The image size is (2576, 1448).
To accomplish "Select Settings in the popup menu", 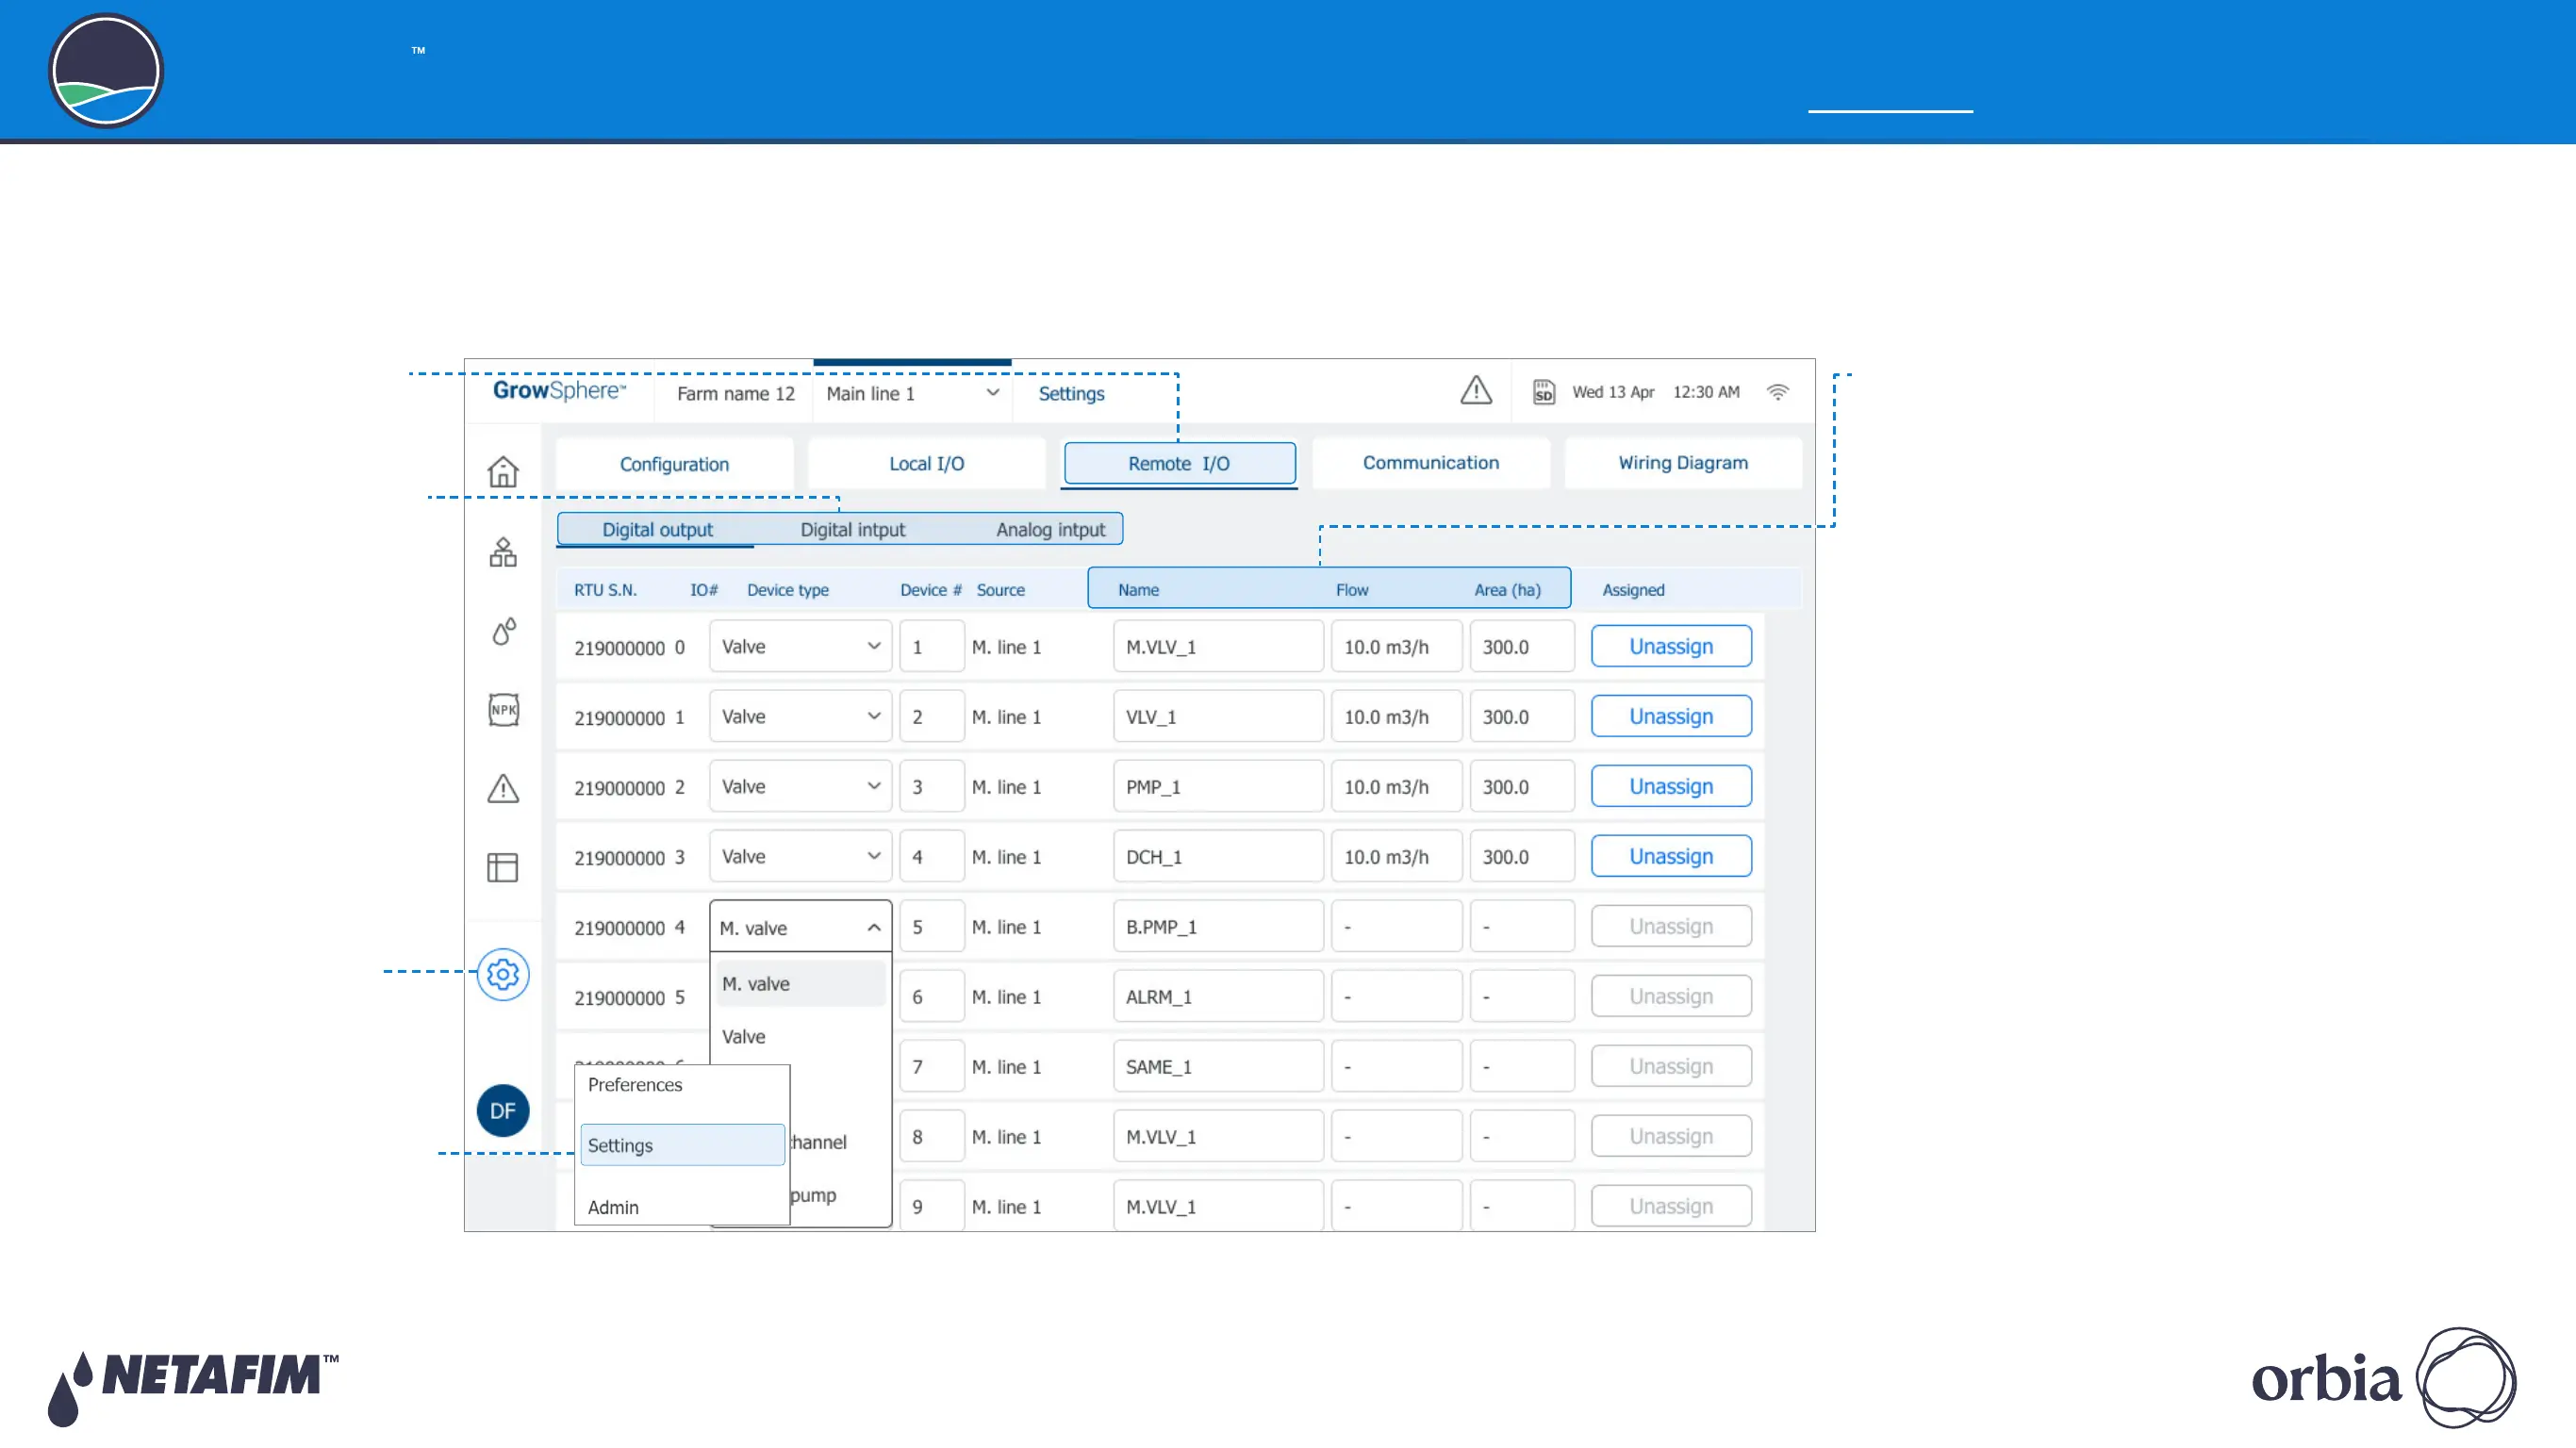I will coord(683,1145).
